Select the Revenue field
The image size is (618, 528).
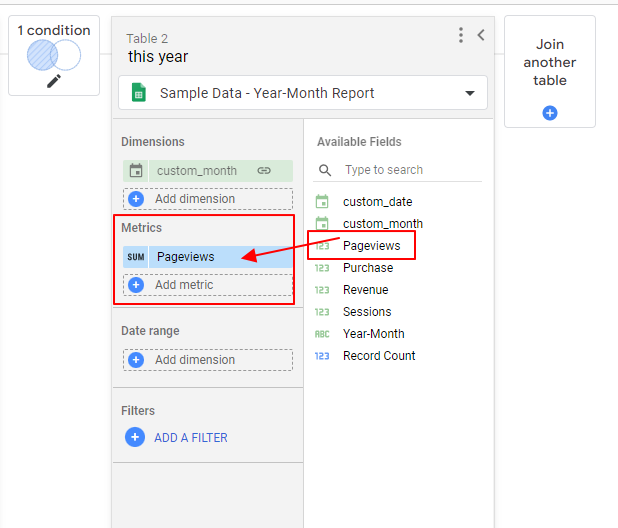pyautogui.click(x=367, y=290)
